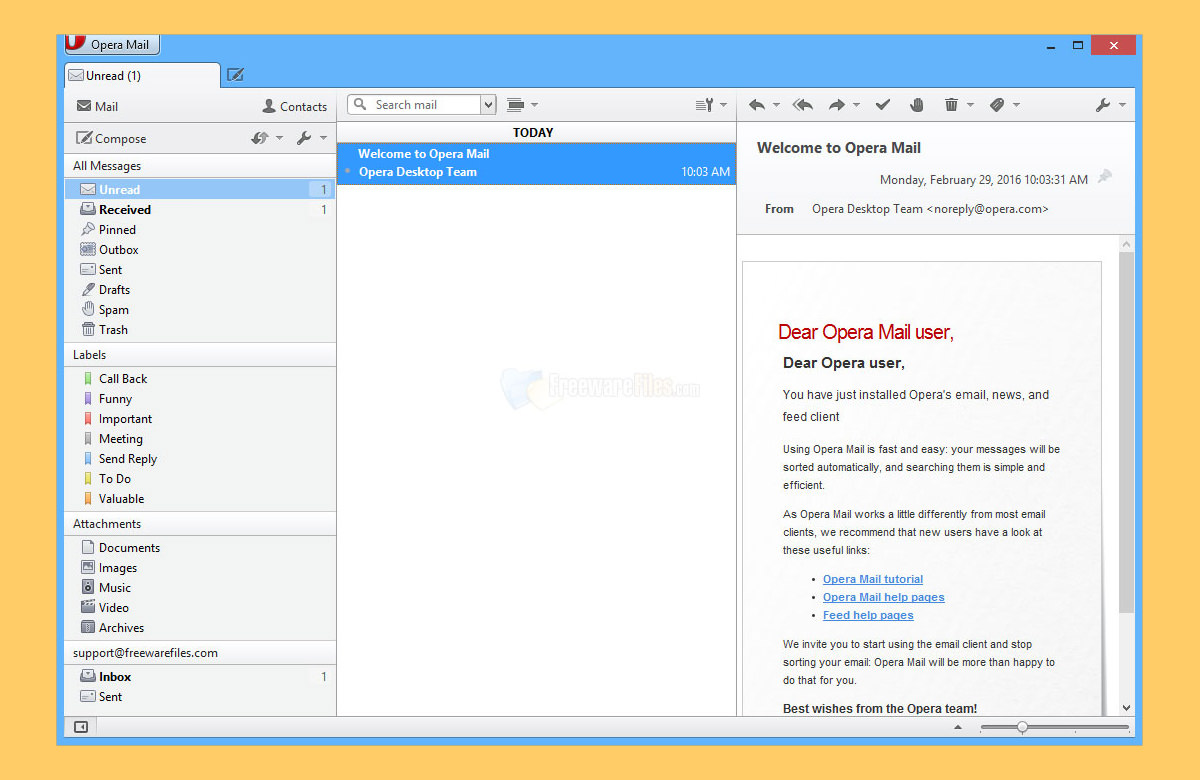Image resolution: width=1200 pixels, height=780 pixels.
Task: Select the Unread folder
Action: click(200, 190)
